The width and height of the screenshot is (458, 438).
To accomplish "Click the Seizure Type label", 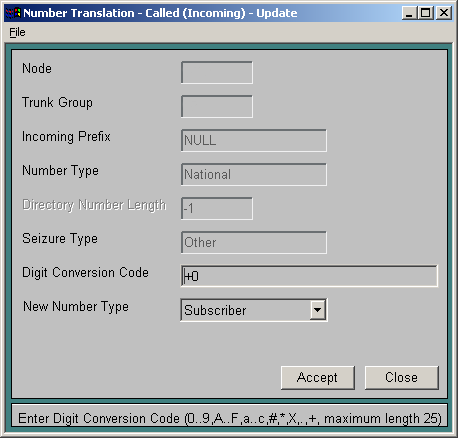I will click(x=60, y=239).
